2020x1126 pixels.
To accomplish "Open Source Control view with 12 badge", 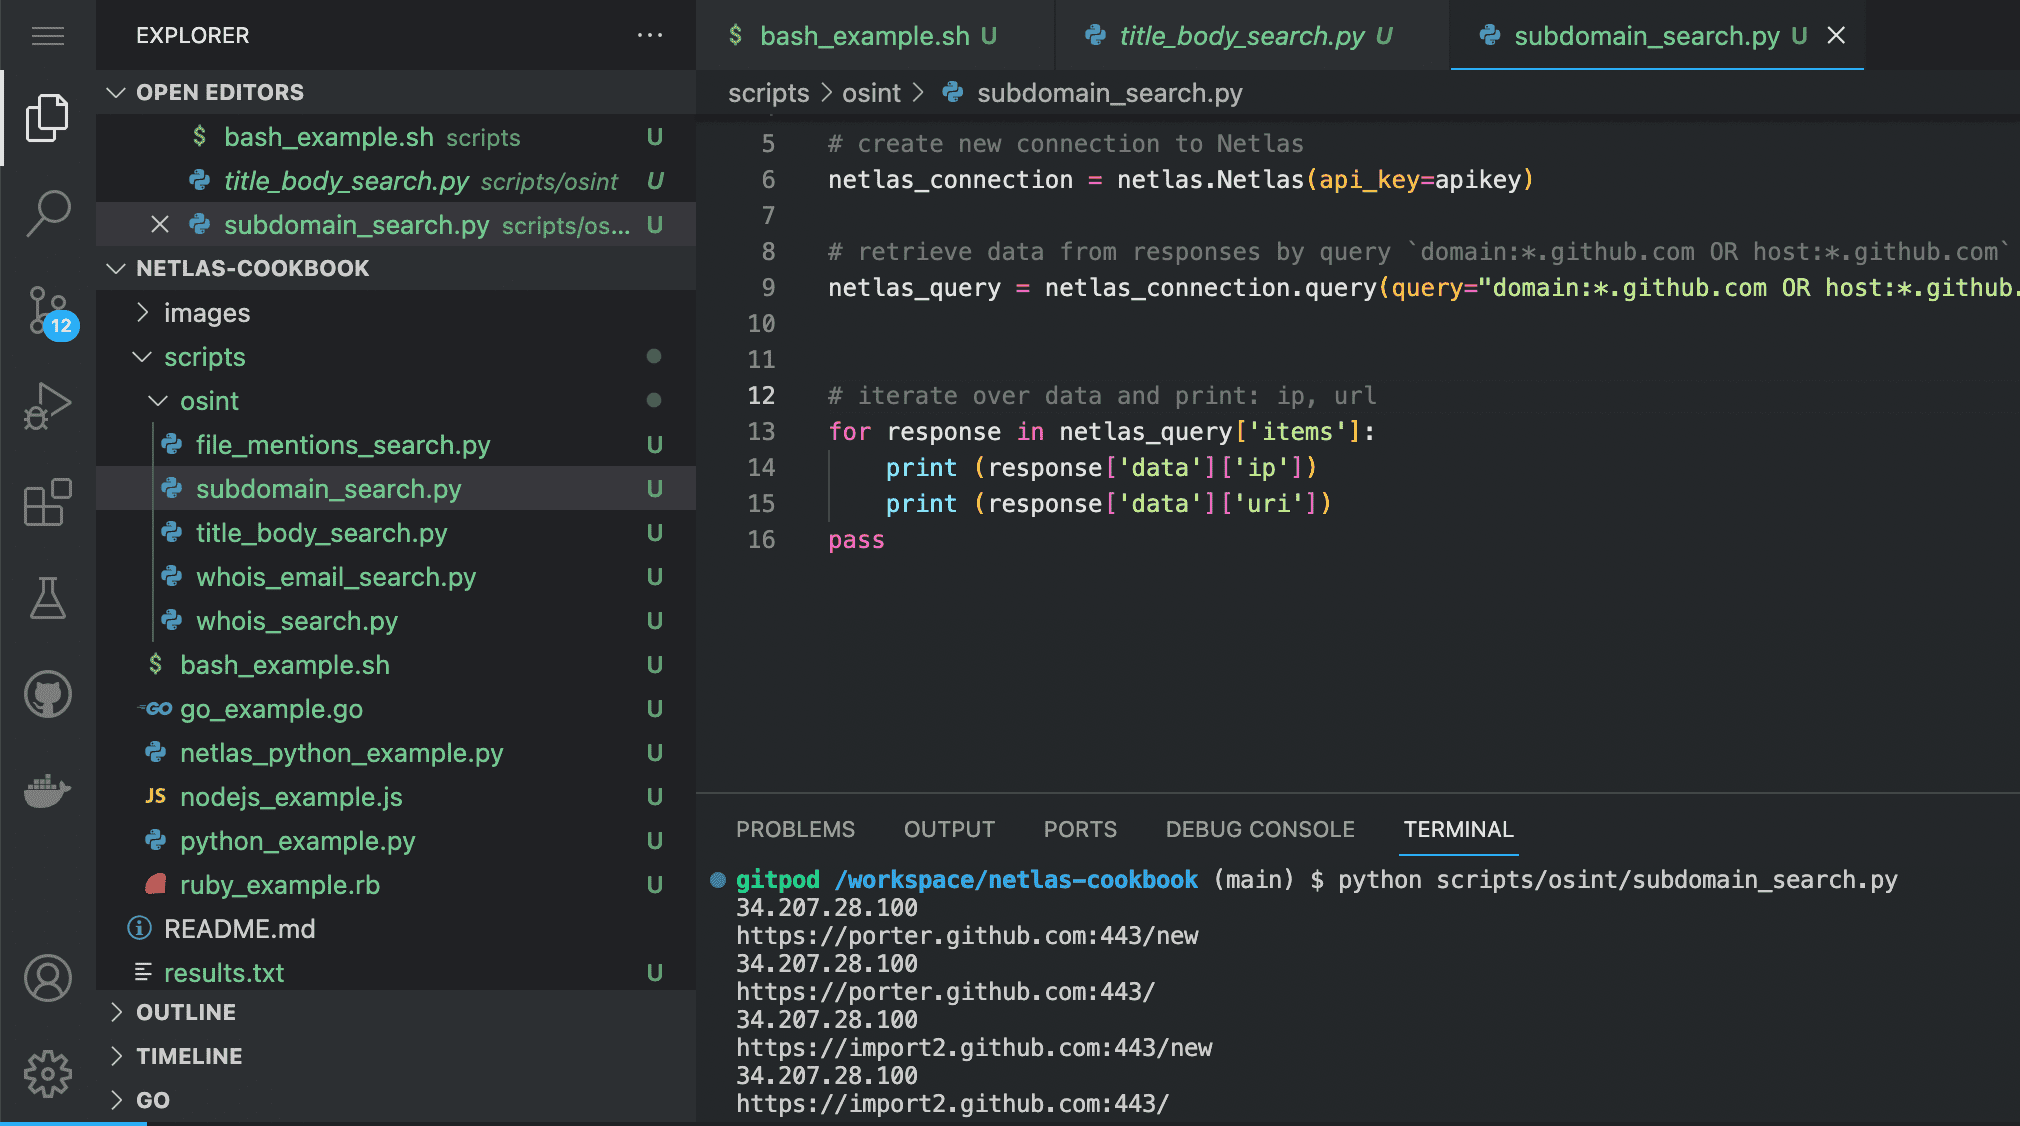I will point(47,311).
